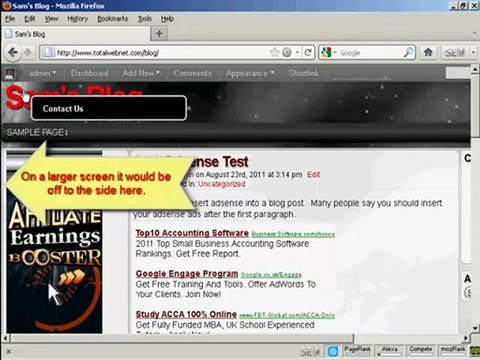Open the SEO toolbar dropdown arrow
Viewport: 480px width, 360px height.
click(x=473, y=52)
